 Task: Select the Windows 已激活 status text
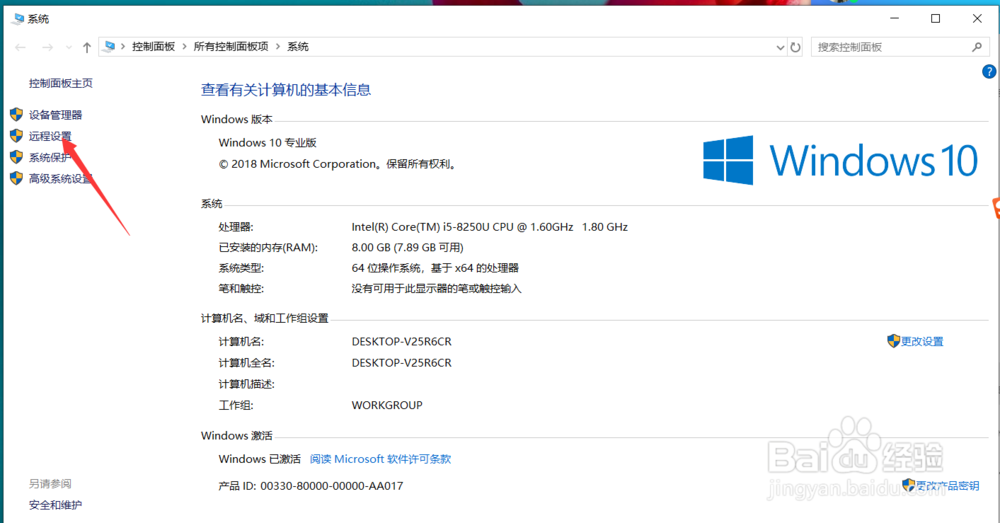coord(259,459)
